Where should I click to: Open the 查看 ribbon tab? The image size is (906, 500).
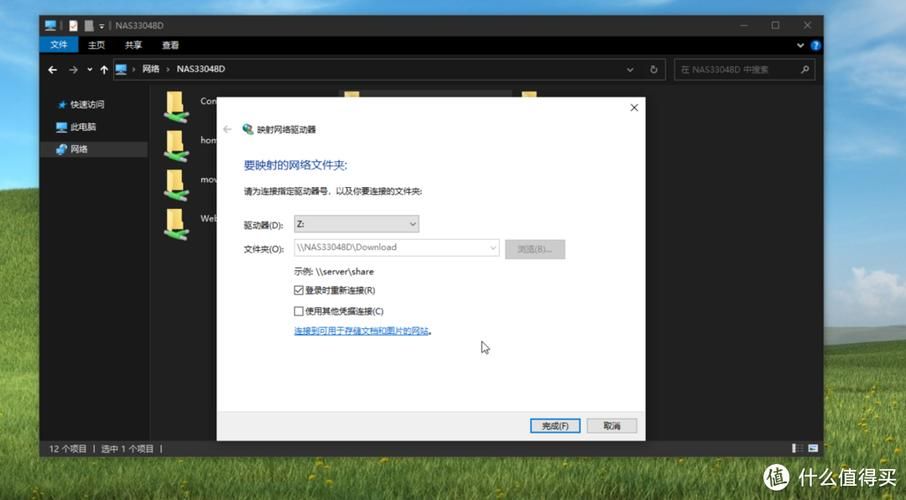click(170, 45)
